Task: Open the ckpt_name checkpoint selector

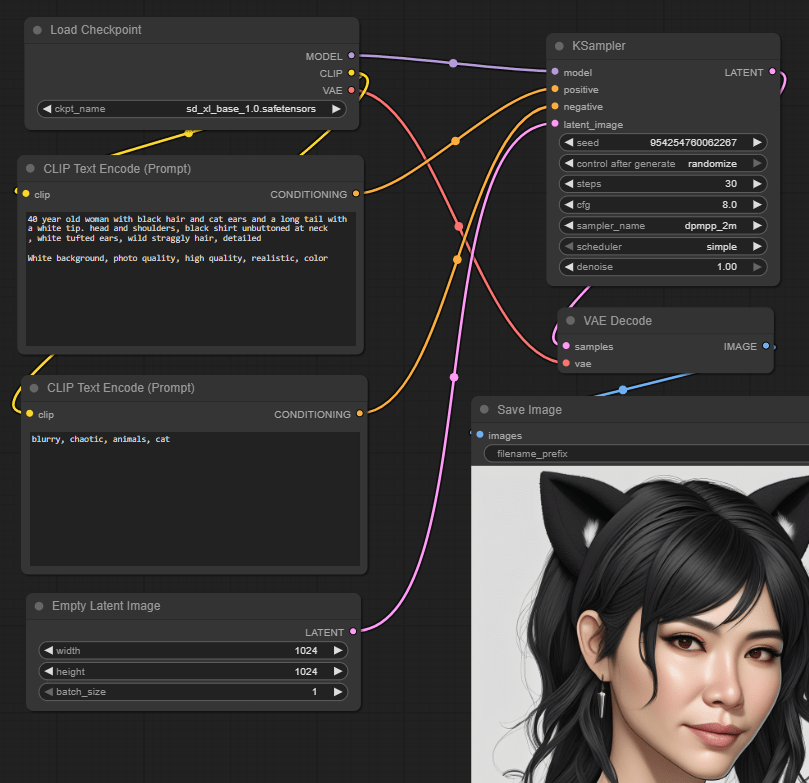Action: 192,109
